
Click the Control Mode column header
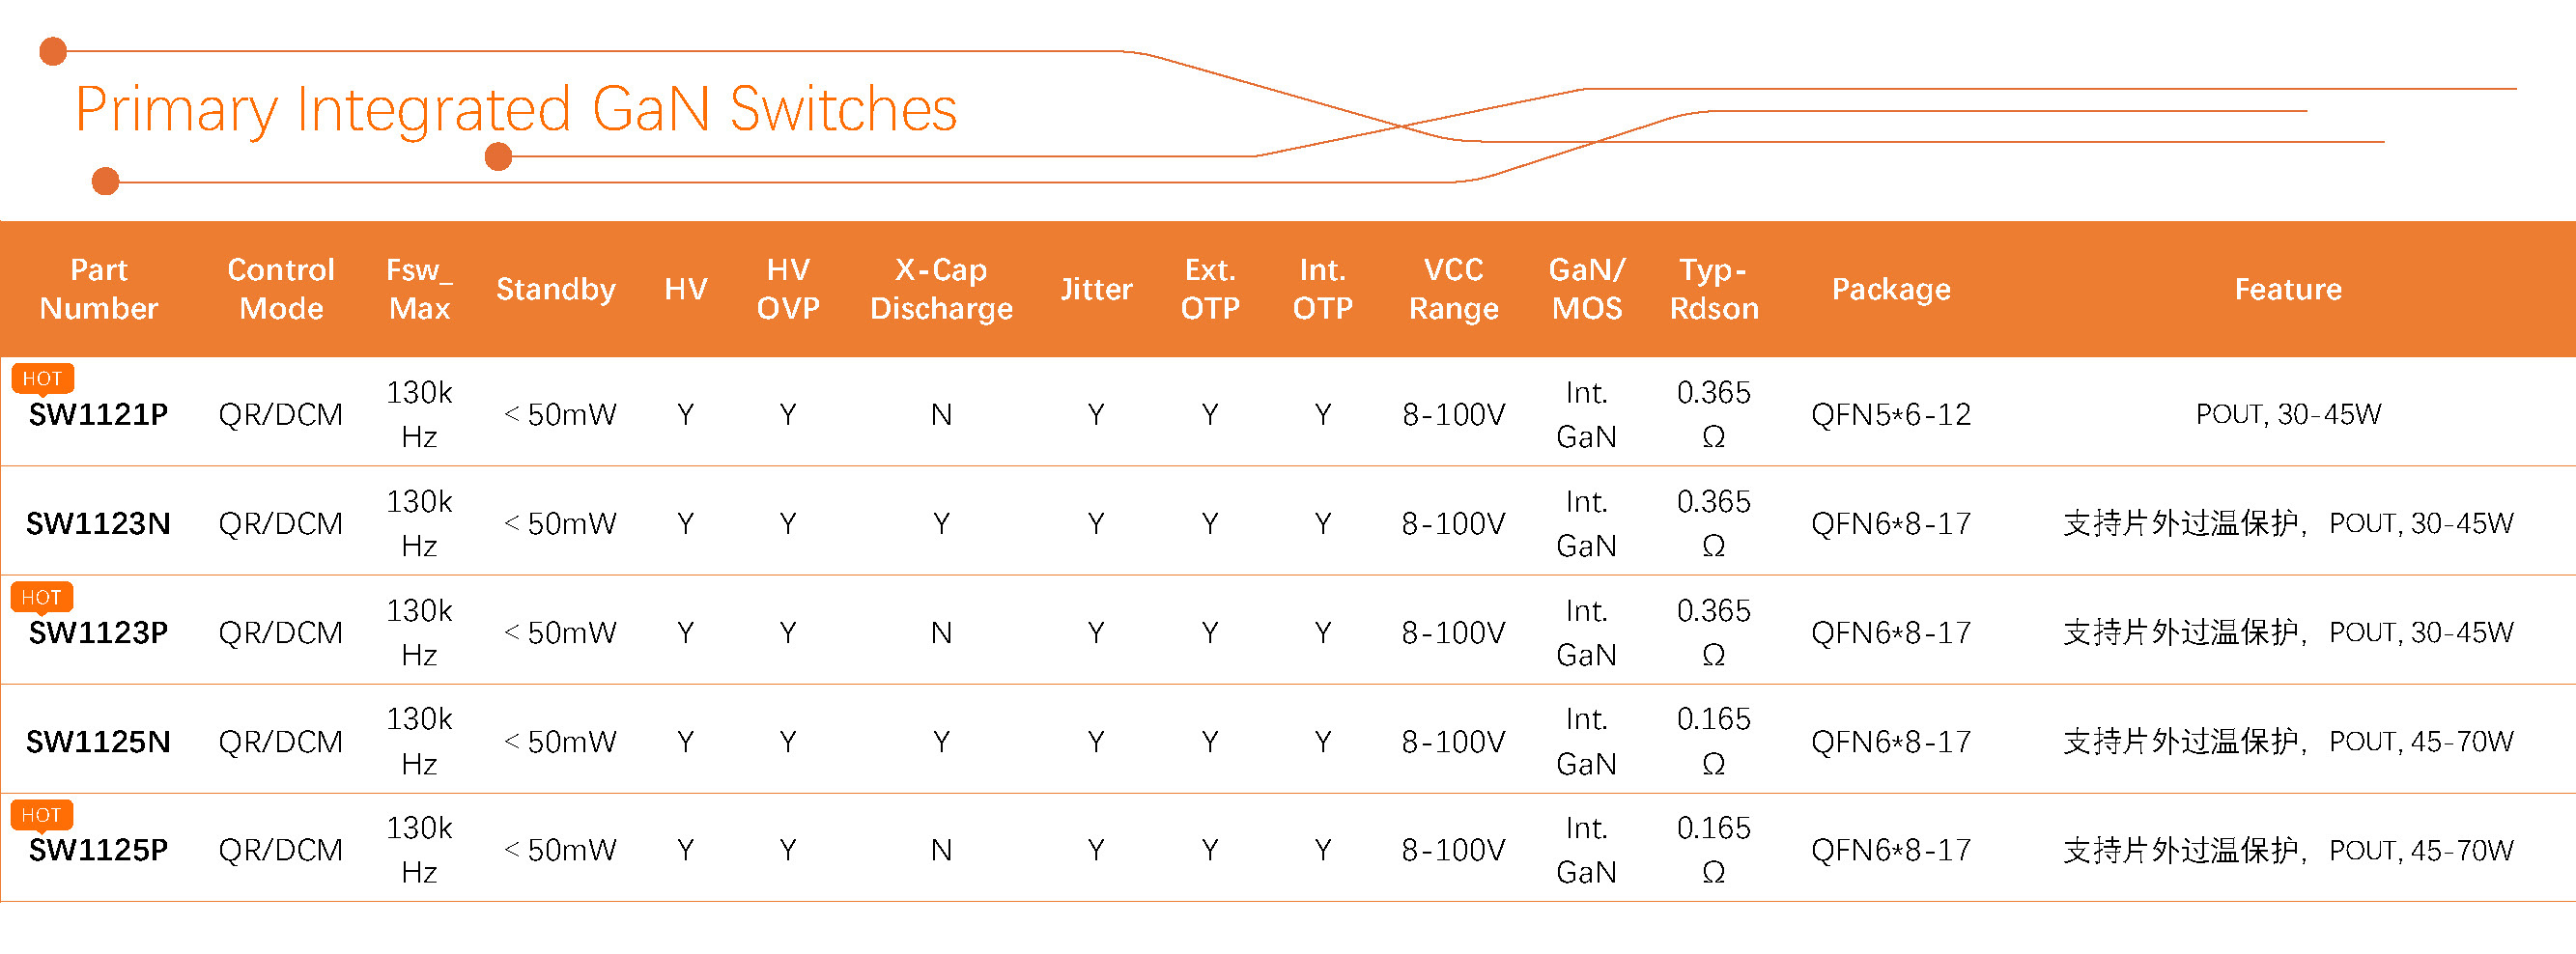pos(281,289)
